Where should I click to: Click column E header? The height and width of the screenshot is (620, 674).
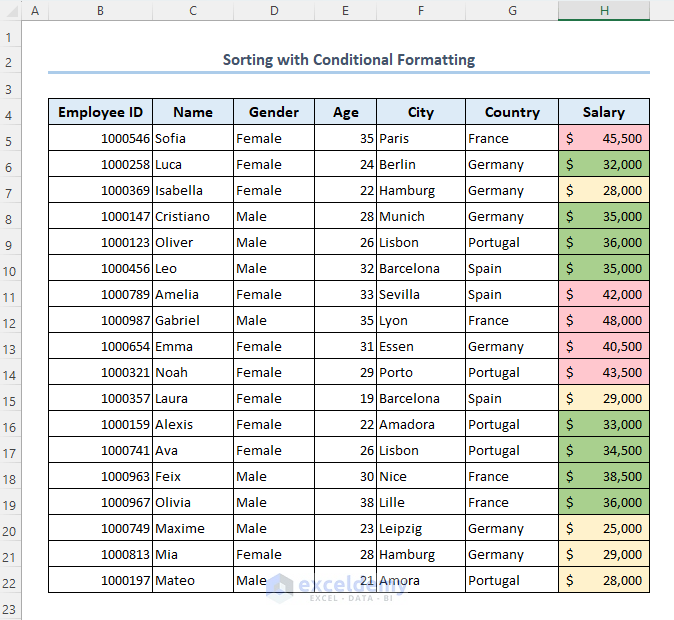(345, 10)
